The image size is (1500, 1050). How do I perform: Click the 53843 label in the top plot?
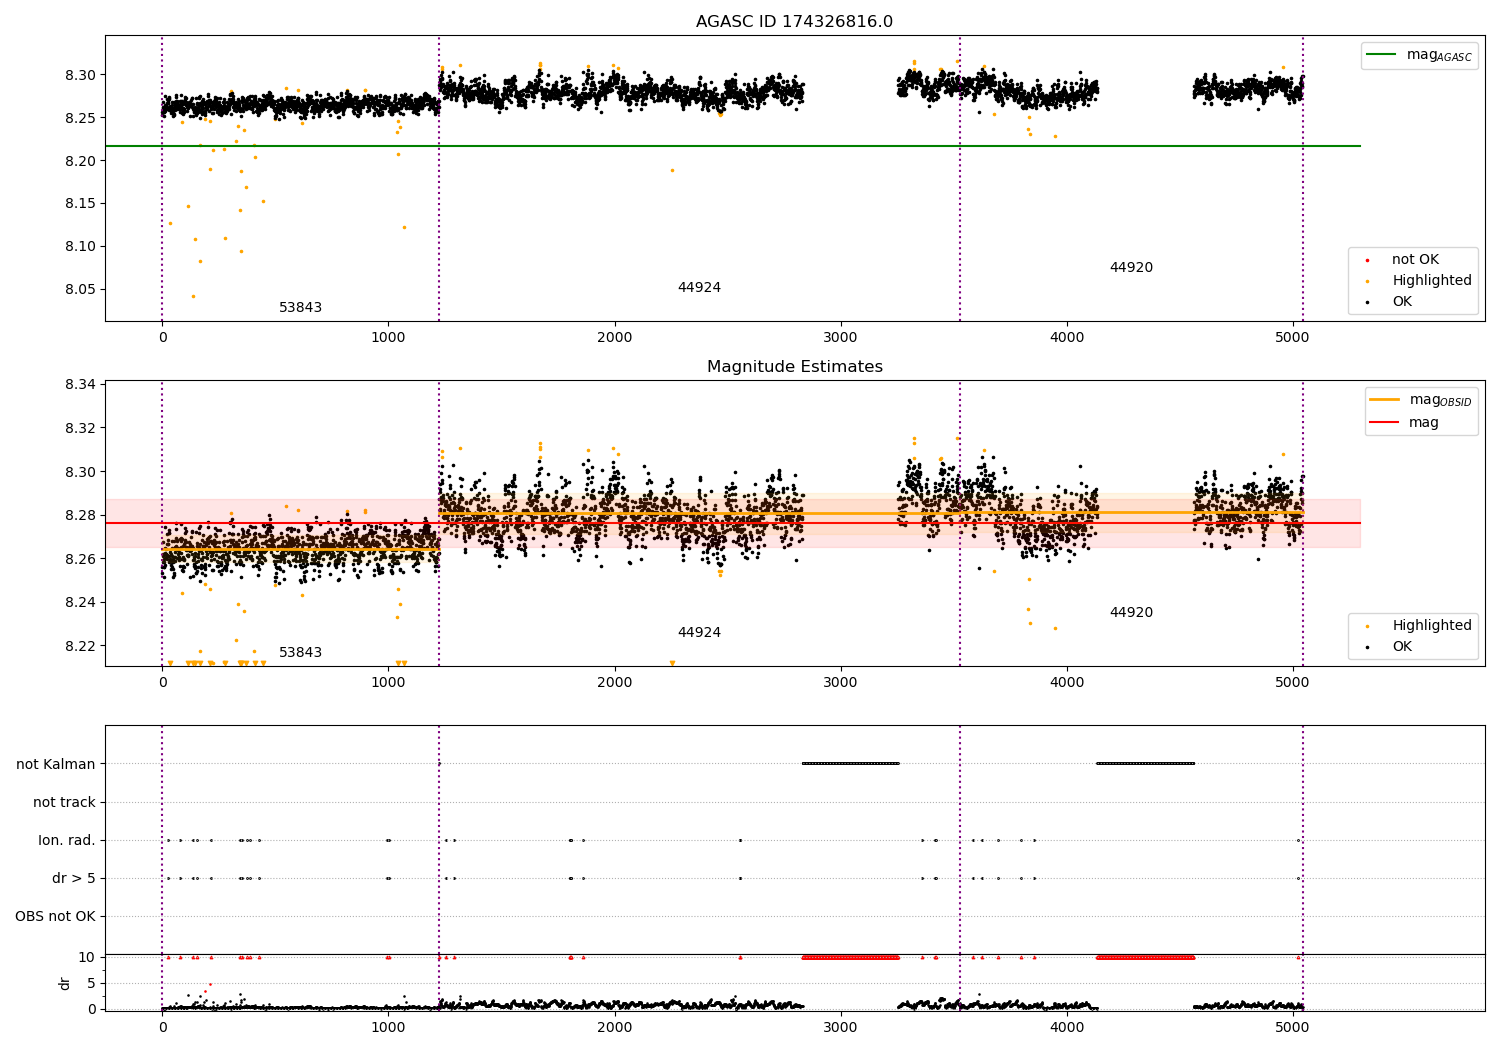click(x=300, y=308)
